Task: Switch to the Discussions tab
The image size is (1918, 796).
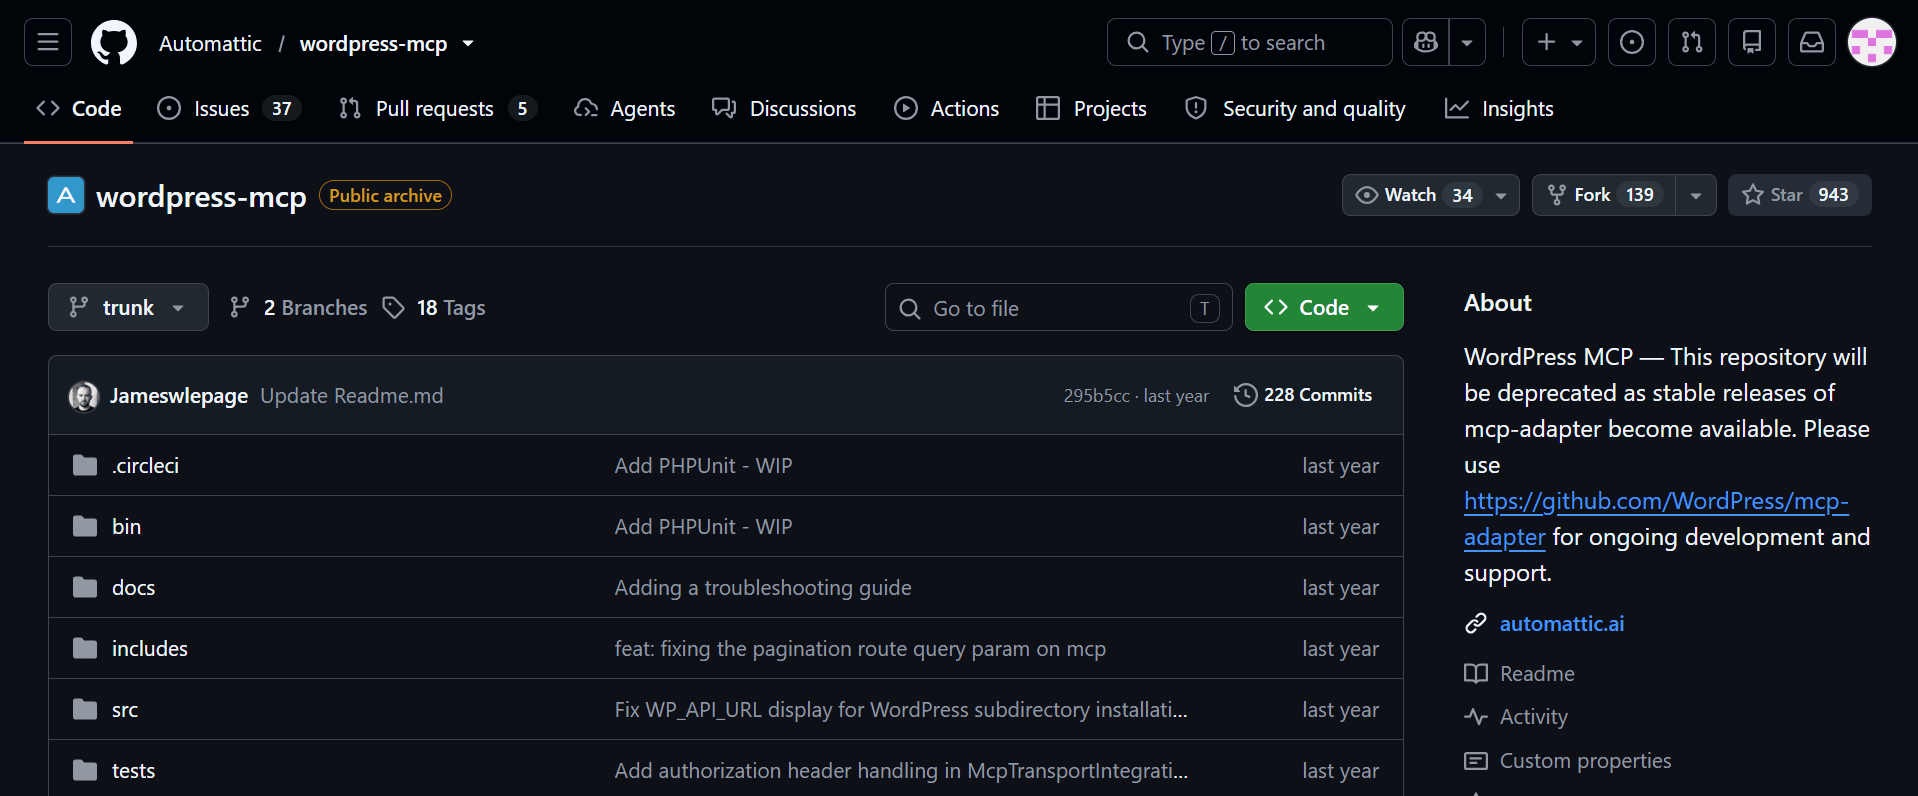Action: [784, 108]
